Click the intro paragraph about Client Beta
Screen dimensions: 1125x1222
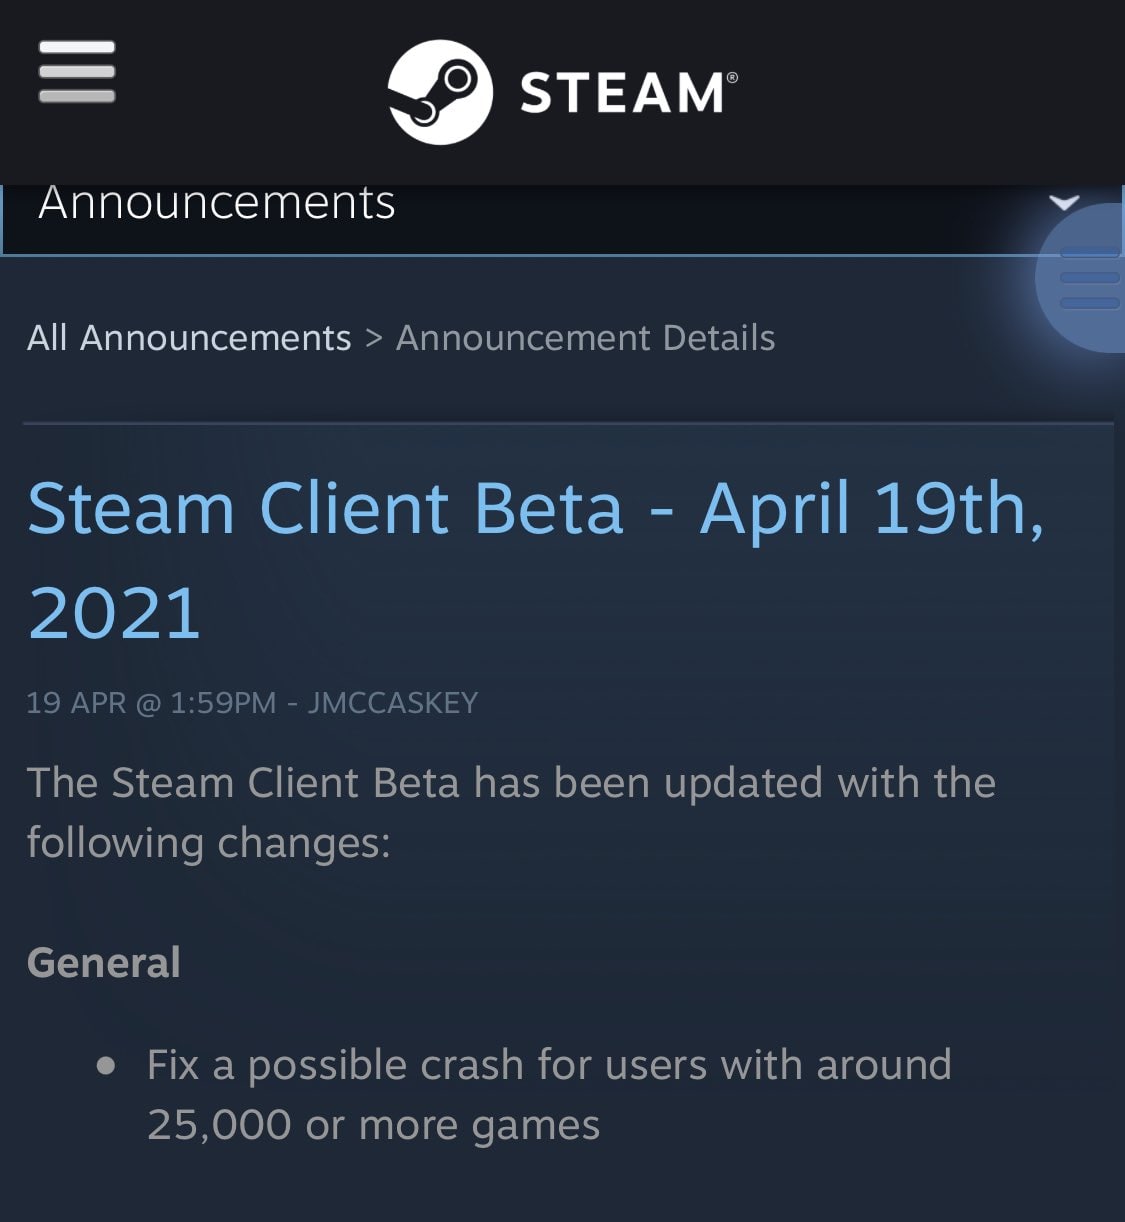[510, 812]
